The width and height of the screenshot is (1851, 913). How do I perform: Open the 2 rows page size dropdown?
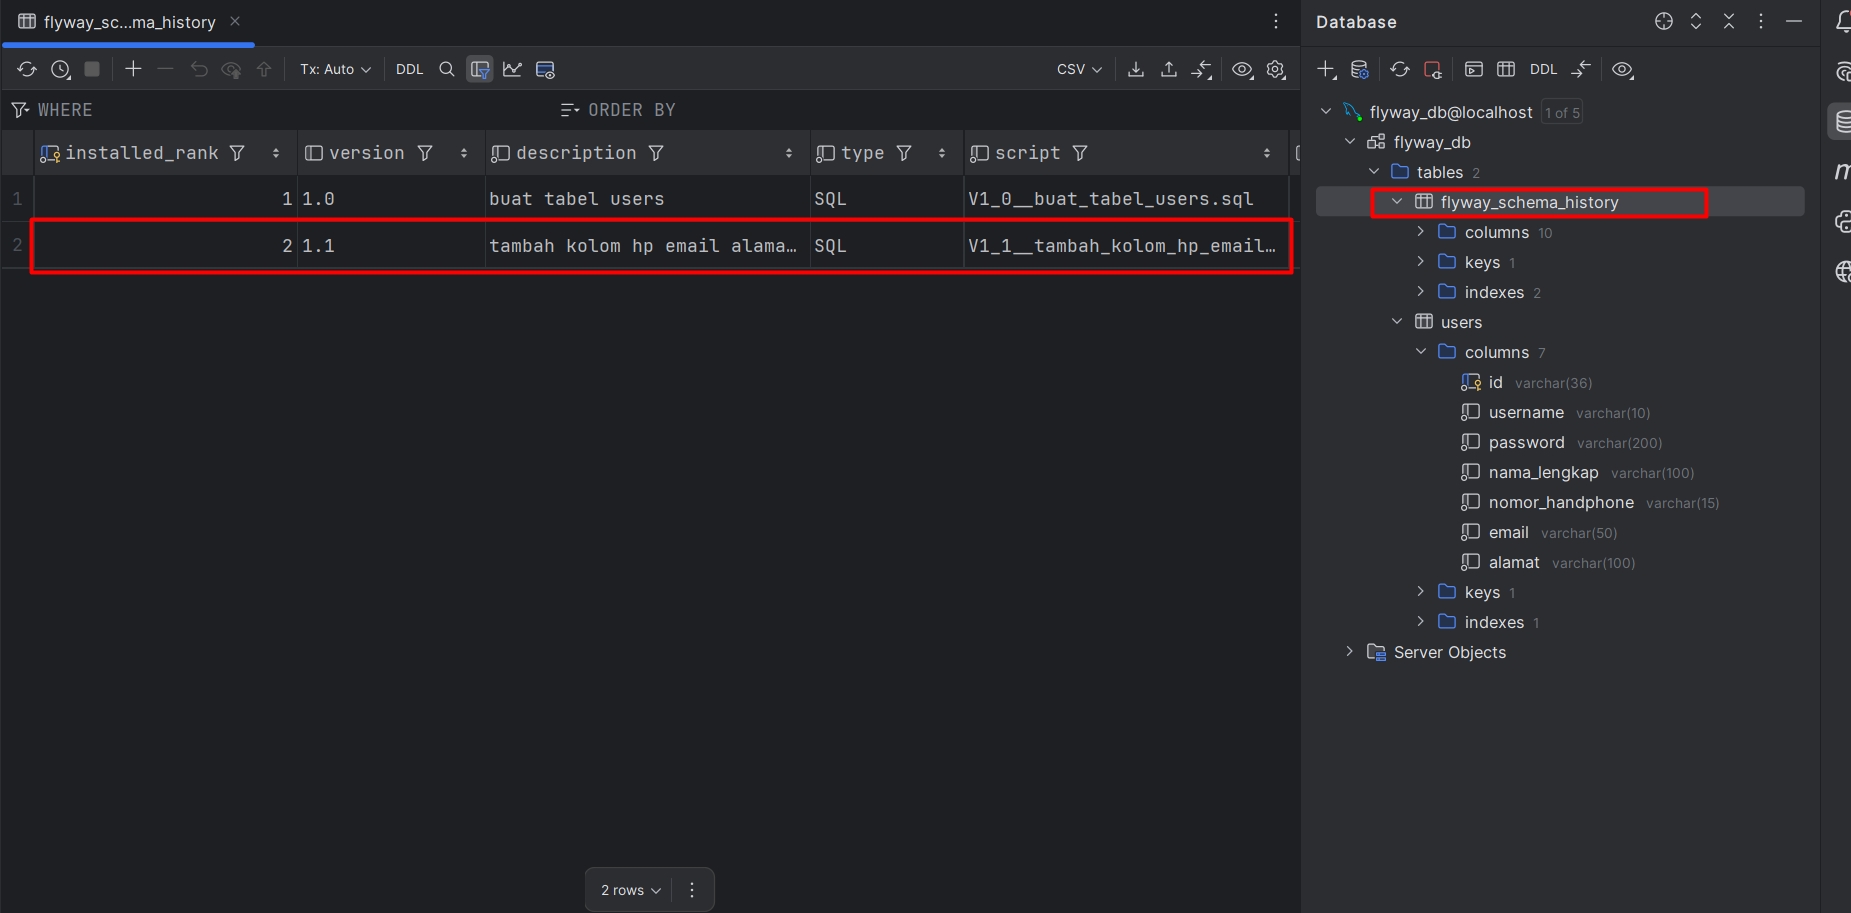[x=630, y=890]
